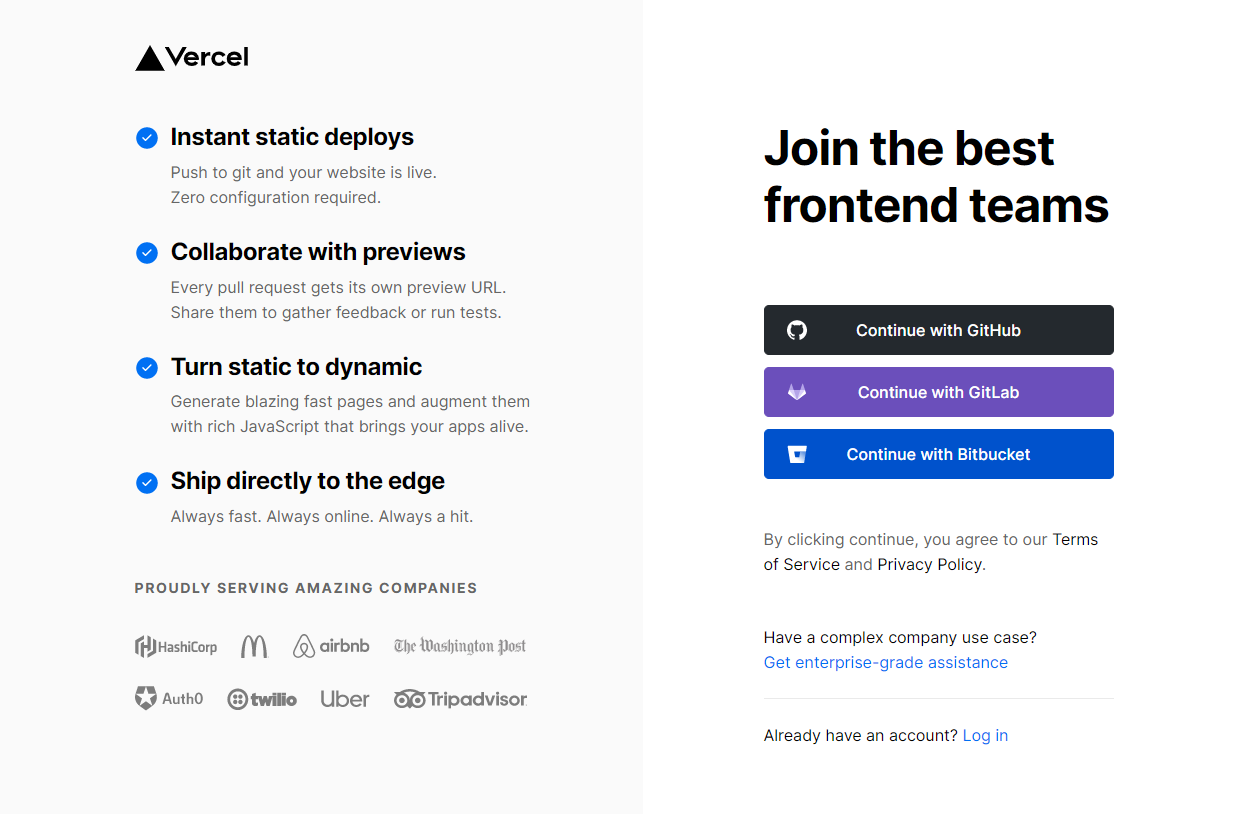
Task: Click Generate blazing fast pages text
Action: 350,402
